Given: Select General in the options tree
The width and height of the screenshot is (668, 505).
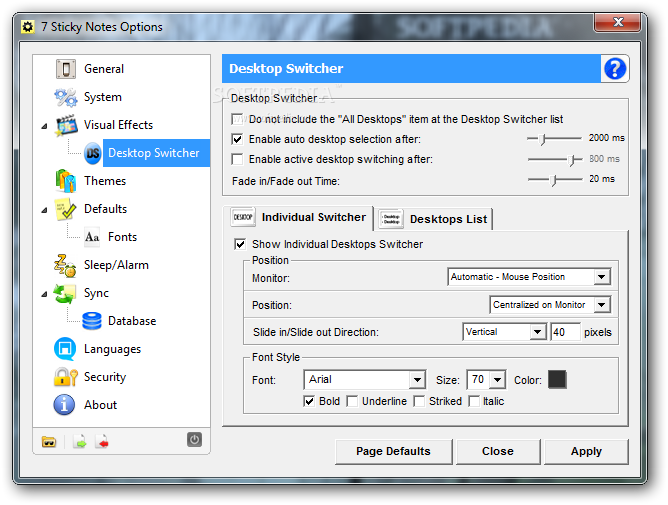Looking at the screenshot, I should (104, 69).
